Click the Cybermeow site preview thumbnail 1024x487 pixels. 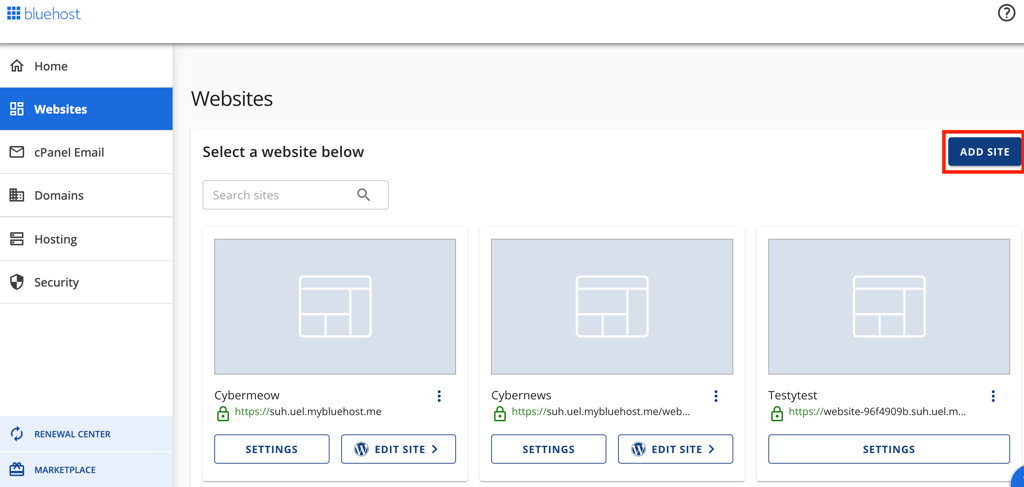(335, 307)
